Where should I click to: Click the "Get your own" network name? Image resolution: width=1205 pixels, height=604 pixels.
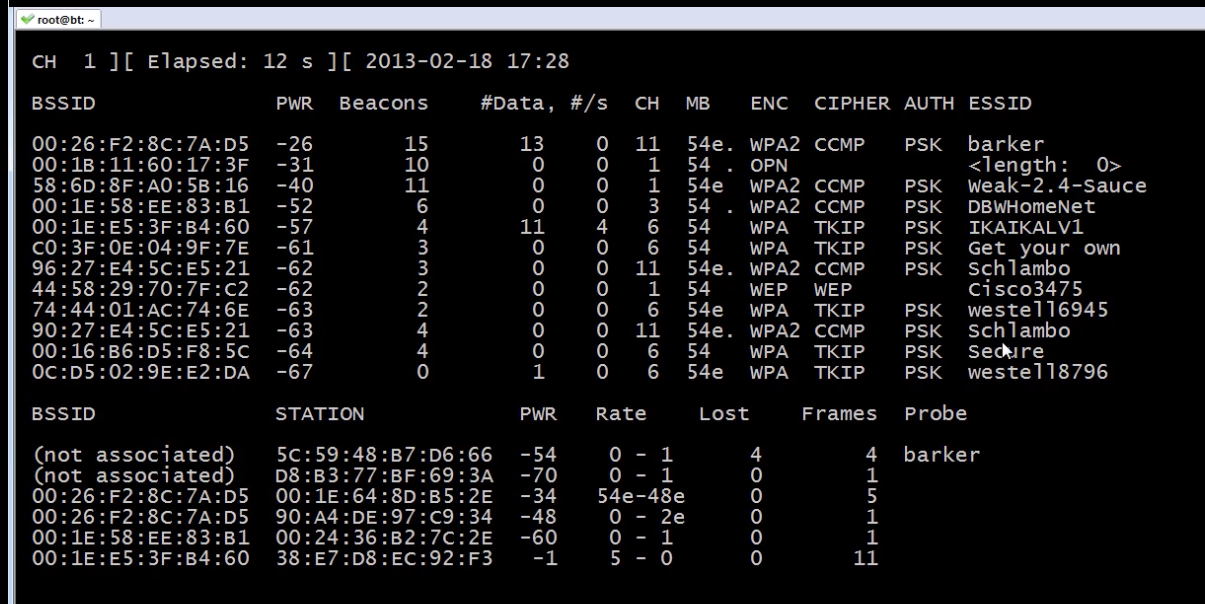1044,248
